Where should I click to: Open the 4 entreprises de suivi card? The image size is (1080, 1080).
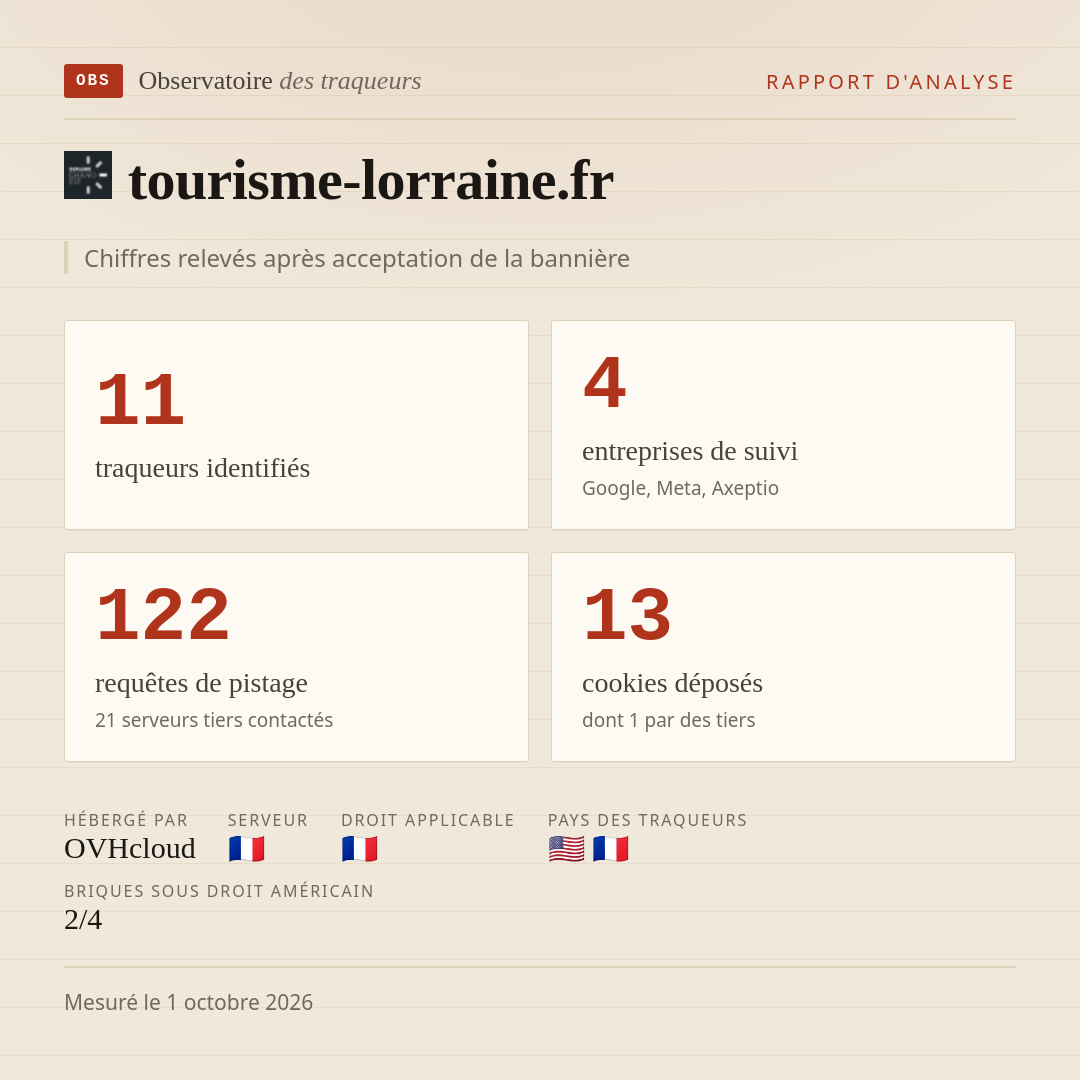tap(783, 425)
